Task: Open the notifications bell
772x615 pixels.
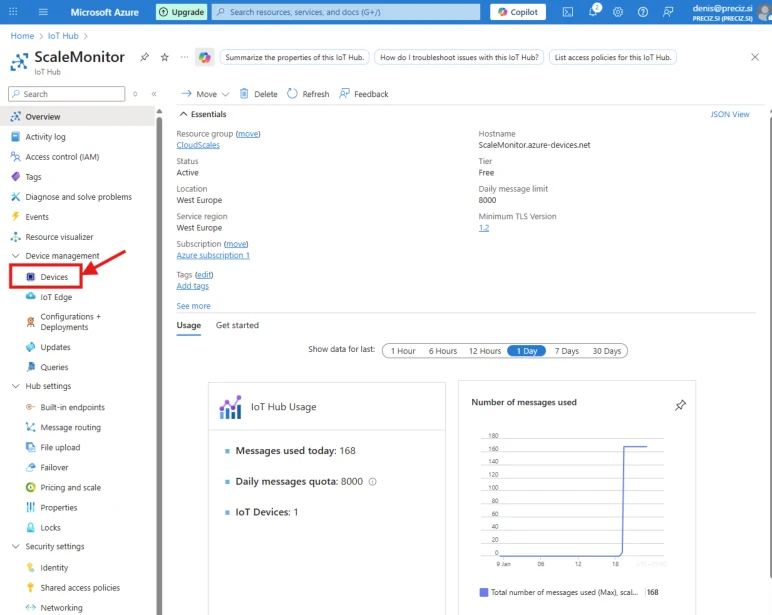Action: pyautogui.click(x=593, y=12)
